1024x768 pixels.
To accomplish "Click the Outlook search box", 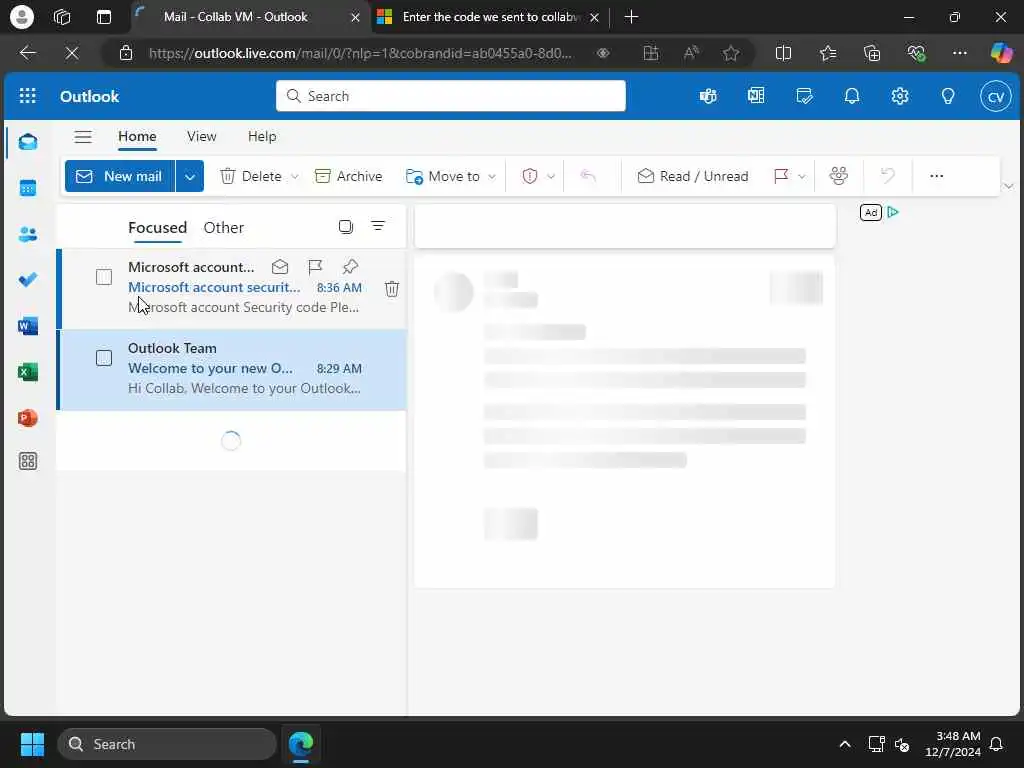I will (x=451, y=96).
